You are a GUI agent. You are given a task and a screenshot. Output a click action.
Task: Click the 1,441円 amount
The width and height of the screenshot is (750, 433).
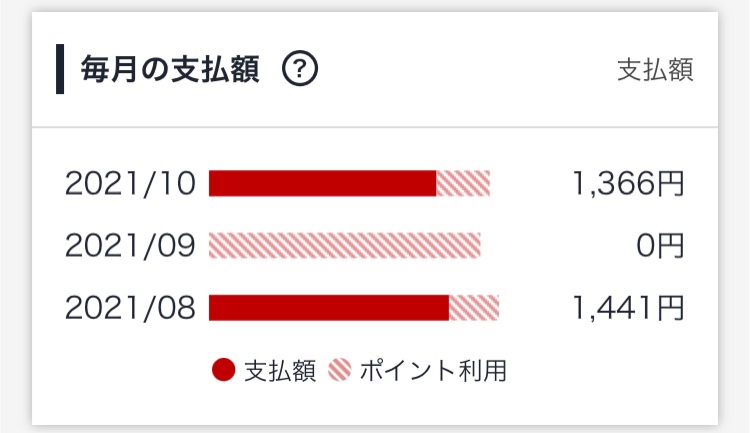pos(628,307)
